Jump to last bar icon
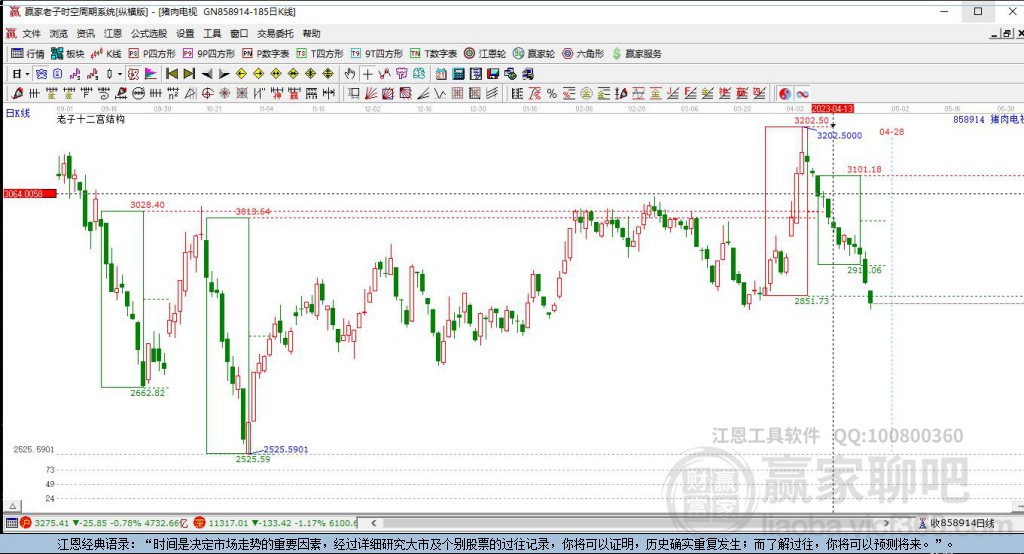Screen dimensions: 1024x554 (189, 74)
